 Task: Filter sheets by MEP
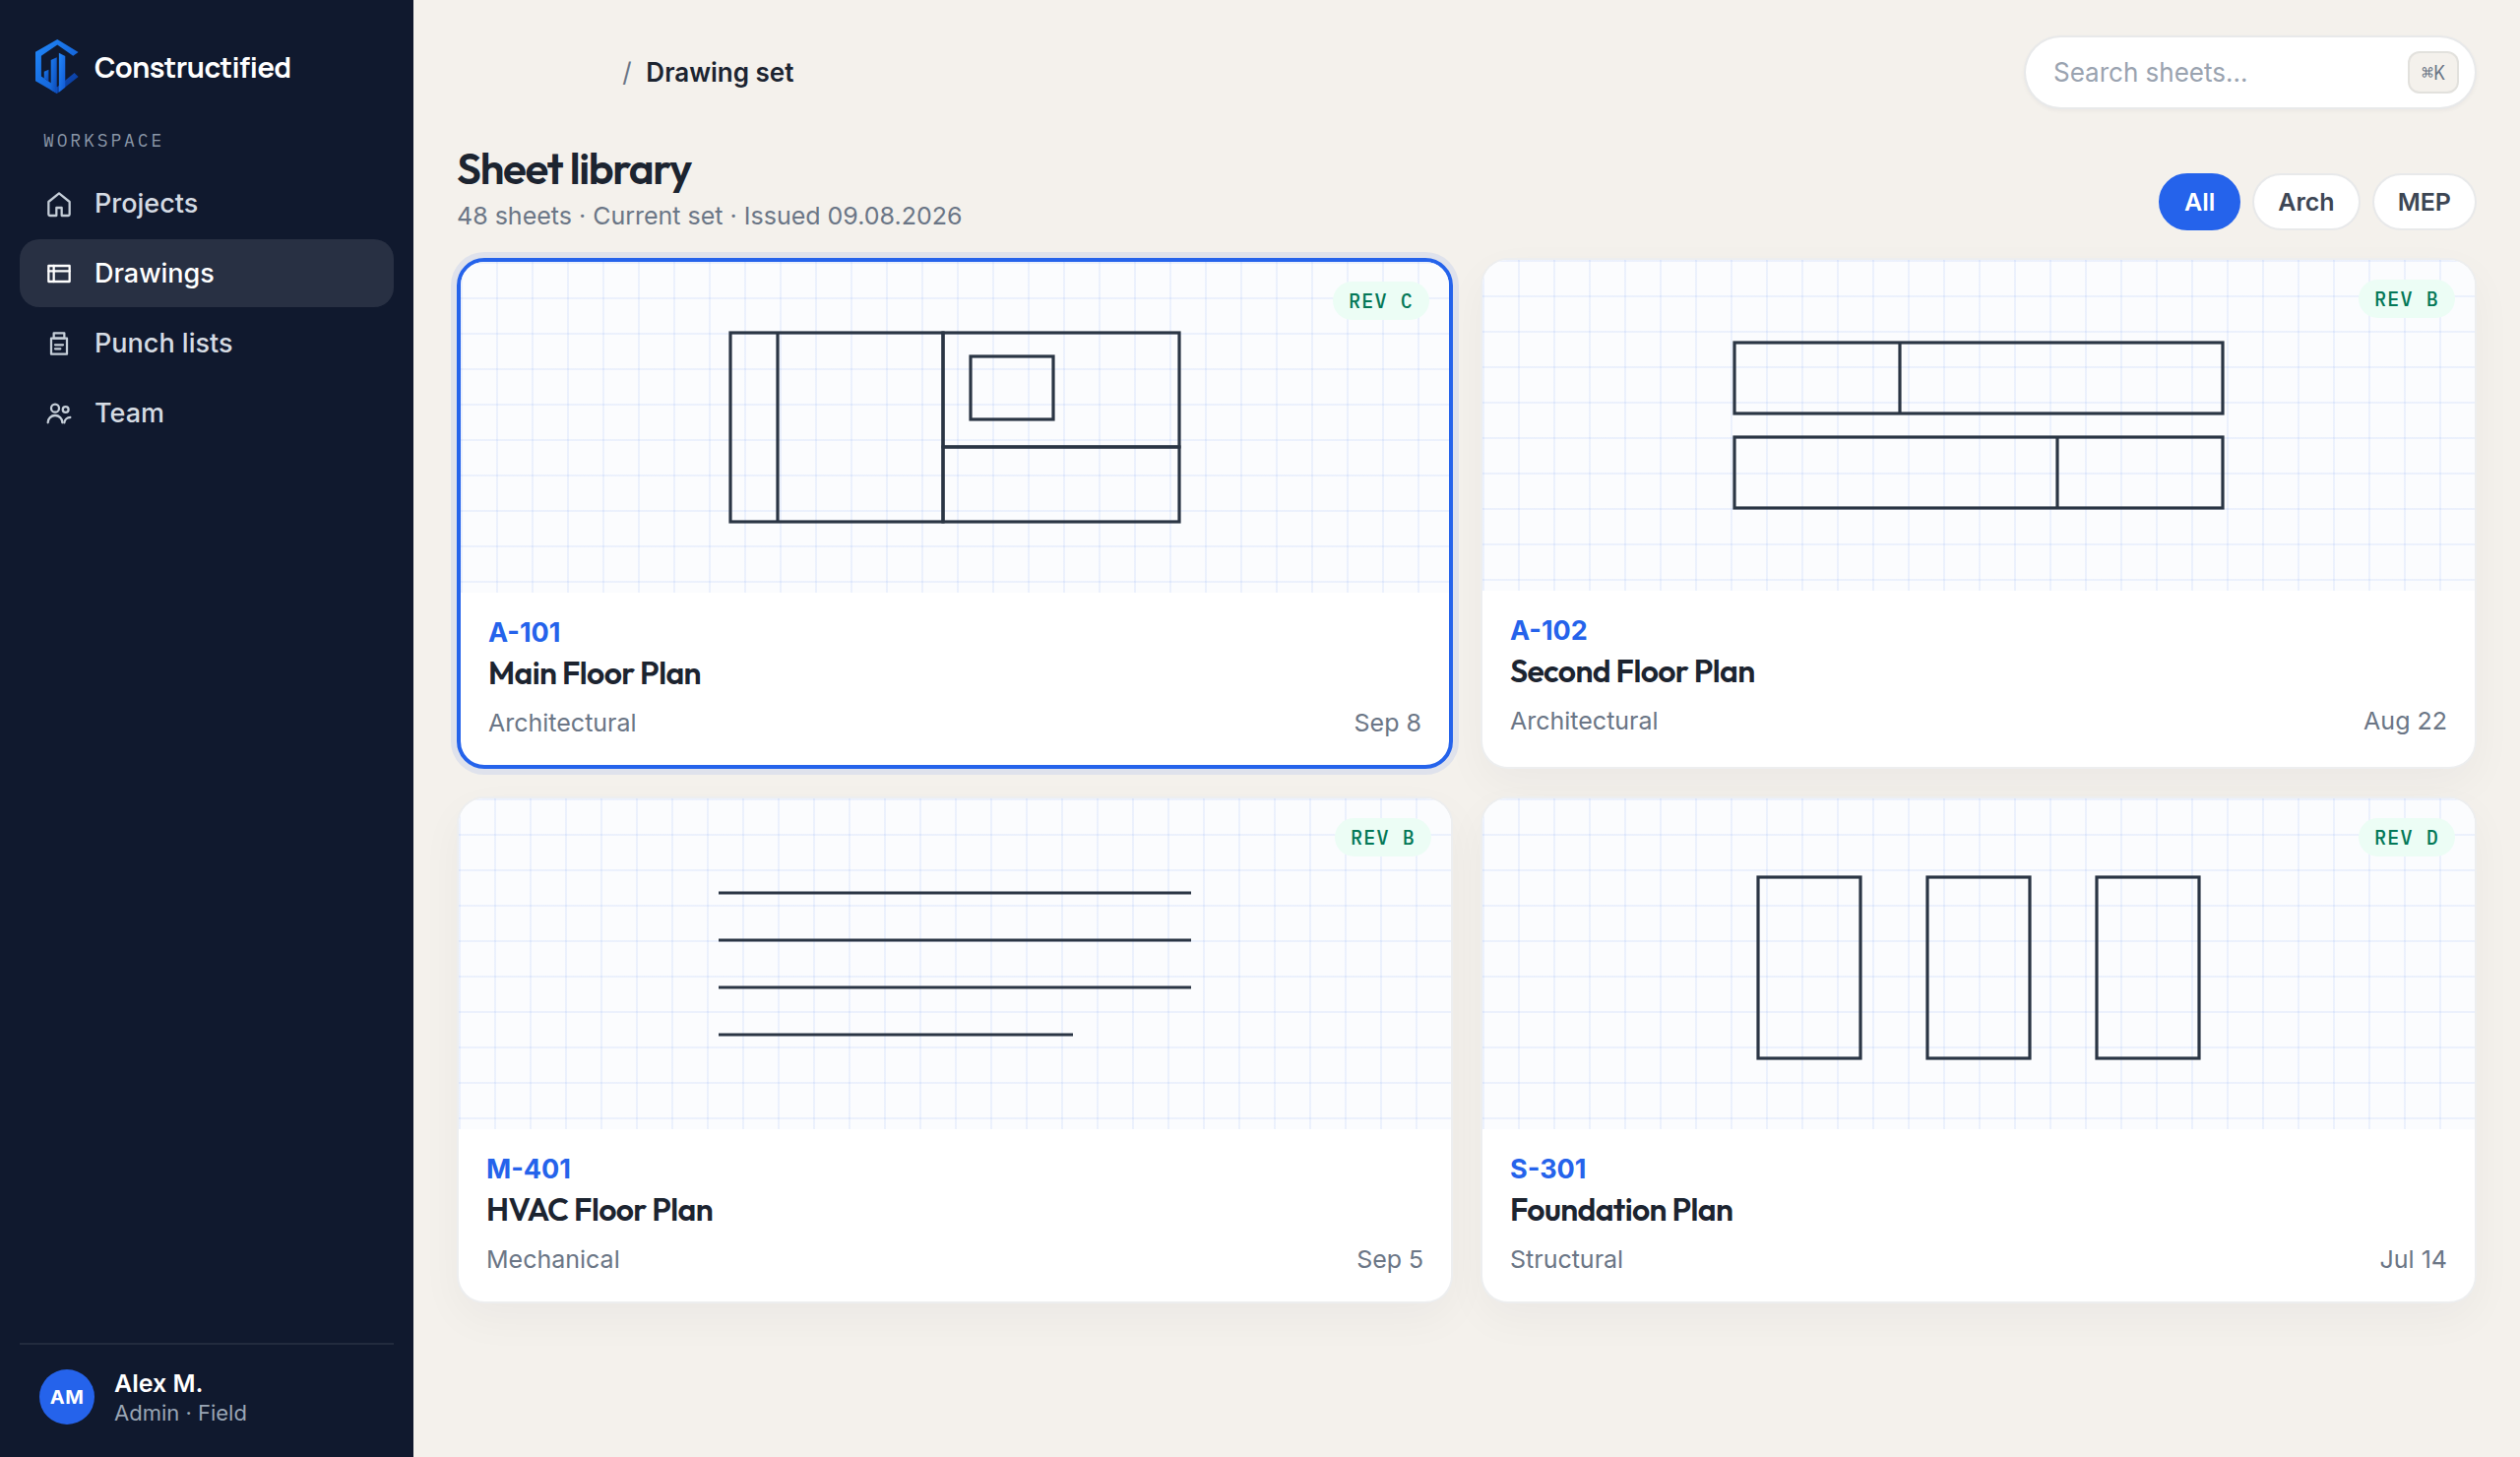[2424, 202]
